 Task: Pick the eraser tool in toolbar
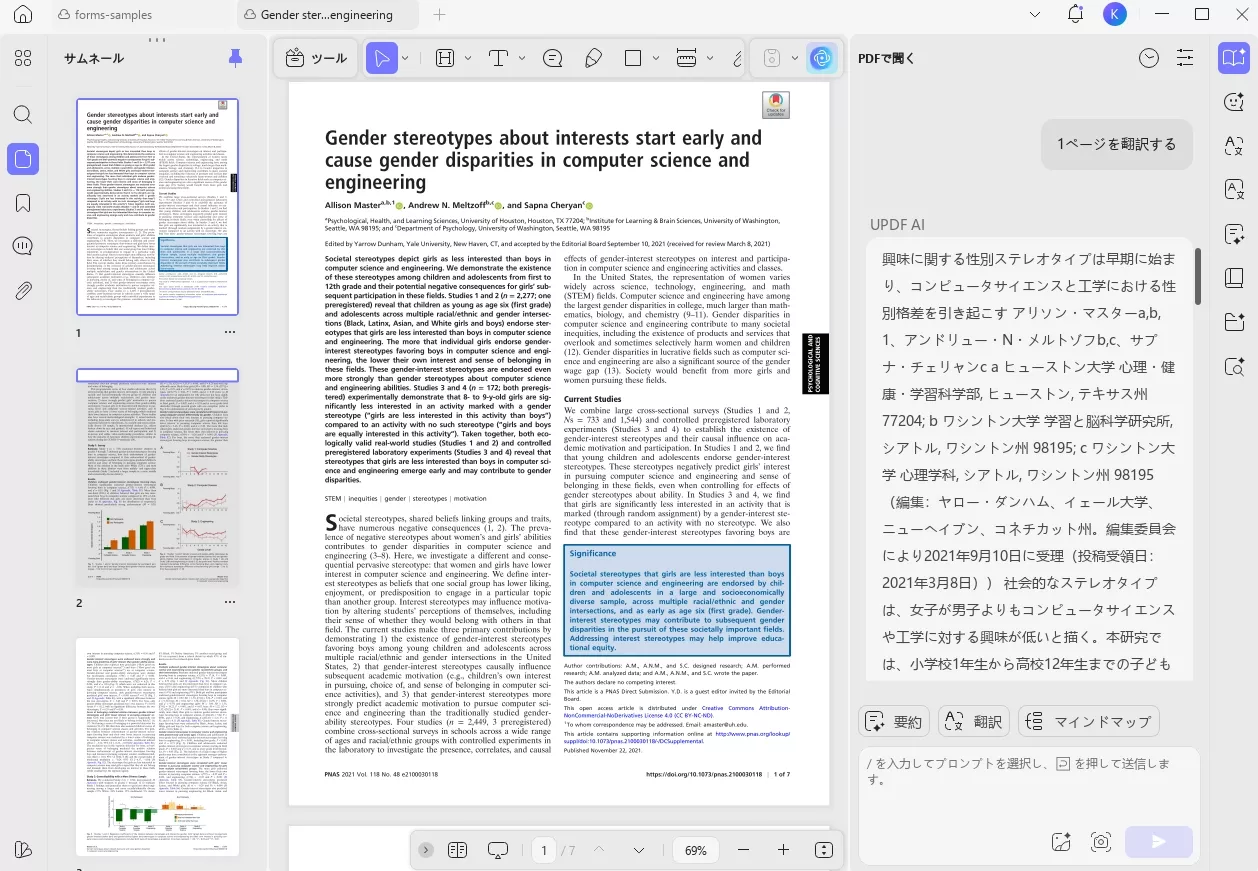point(593,59)
